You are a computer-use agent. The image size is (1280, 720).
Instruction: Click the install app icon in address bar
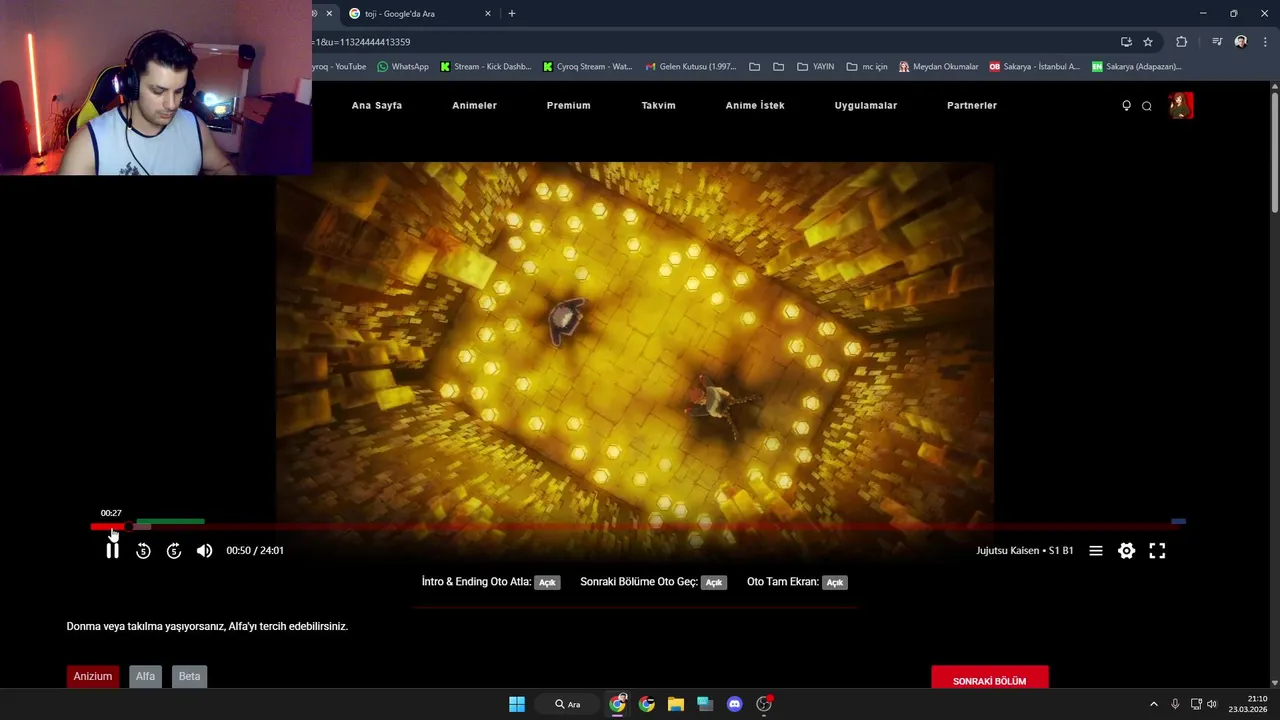pyautogui.click(x=1126, y=42)
